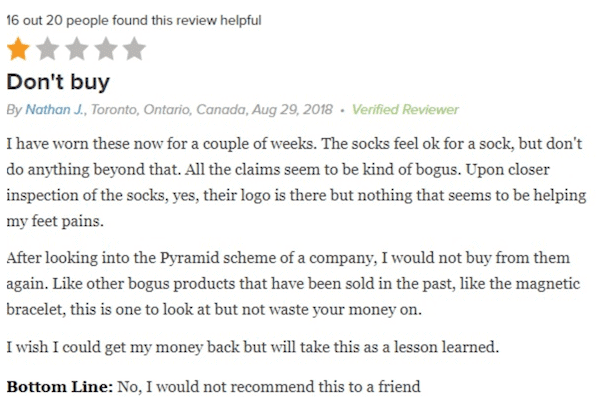Image resolution: width=600 pixels, height=400 pixels.
Task: Click the filled orange first rating star
Action: coord(18,49)
